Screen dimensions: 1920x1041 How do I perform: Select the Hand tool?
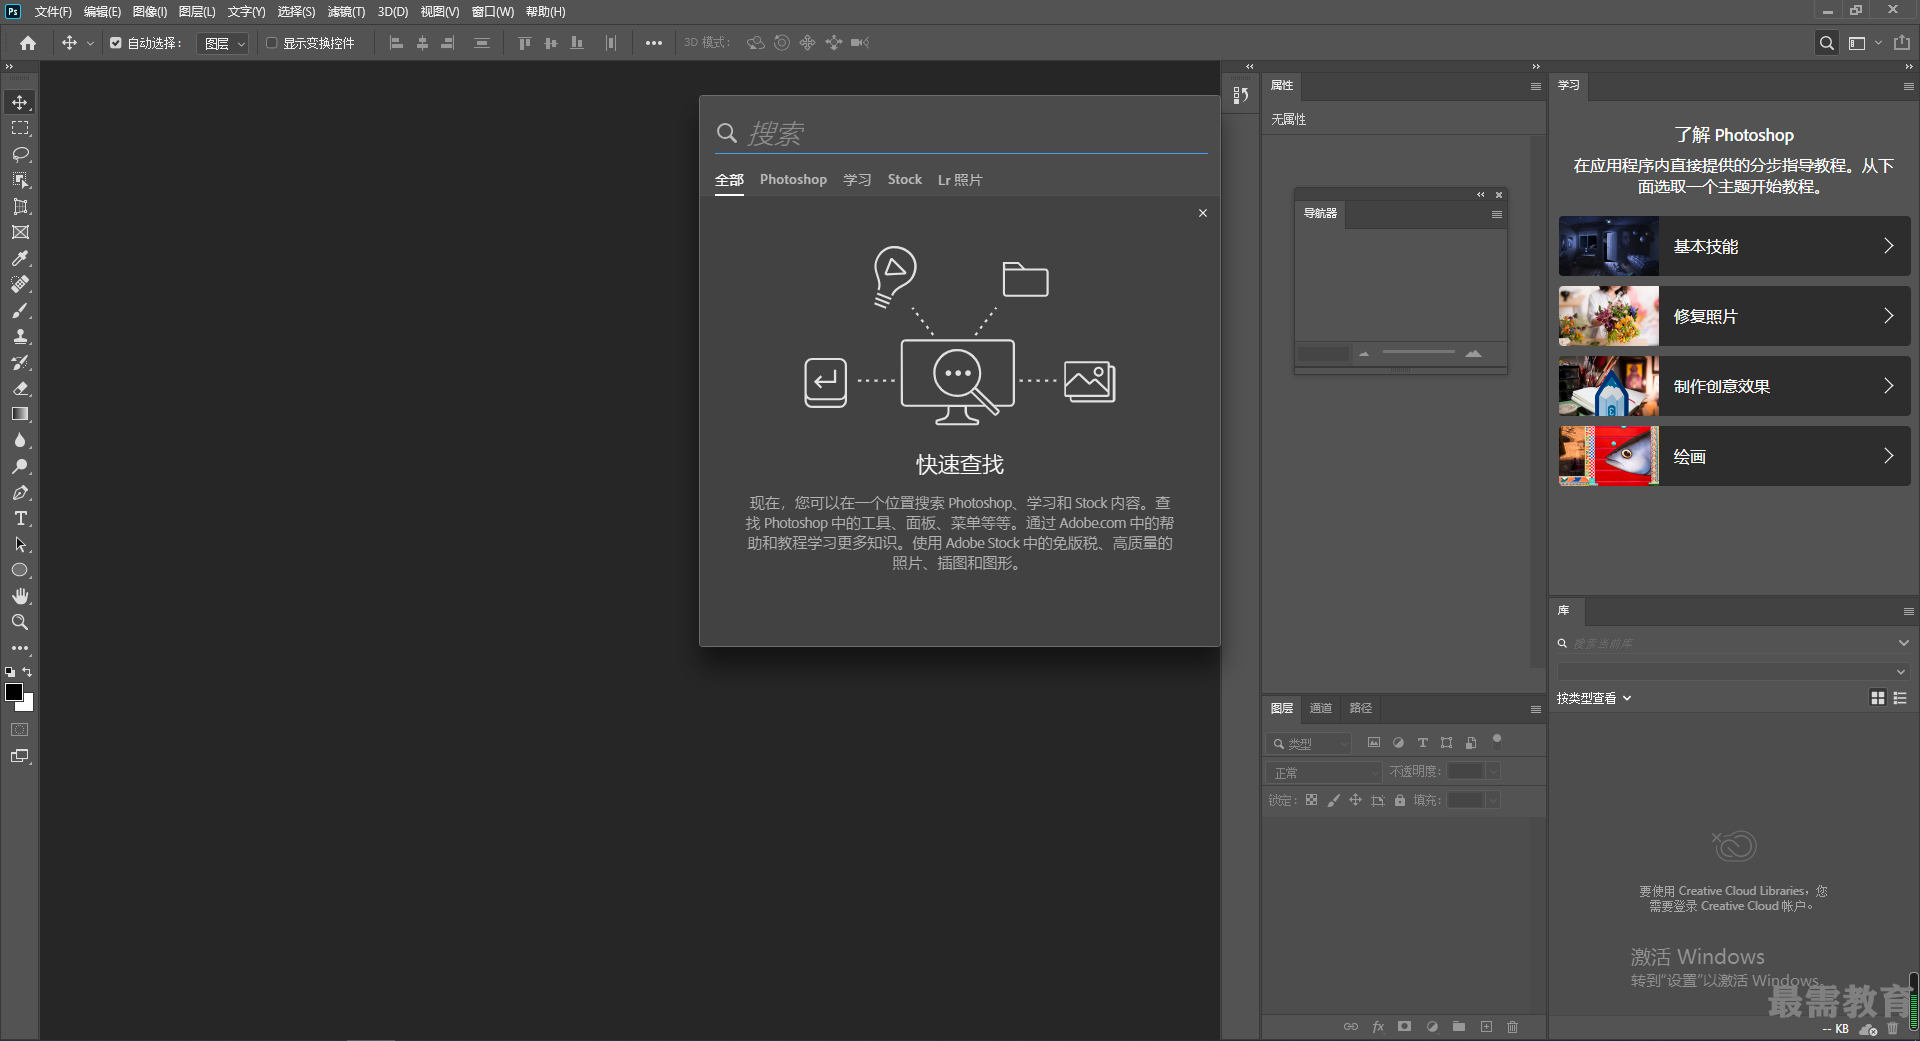[x=20, y=596]
